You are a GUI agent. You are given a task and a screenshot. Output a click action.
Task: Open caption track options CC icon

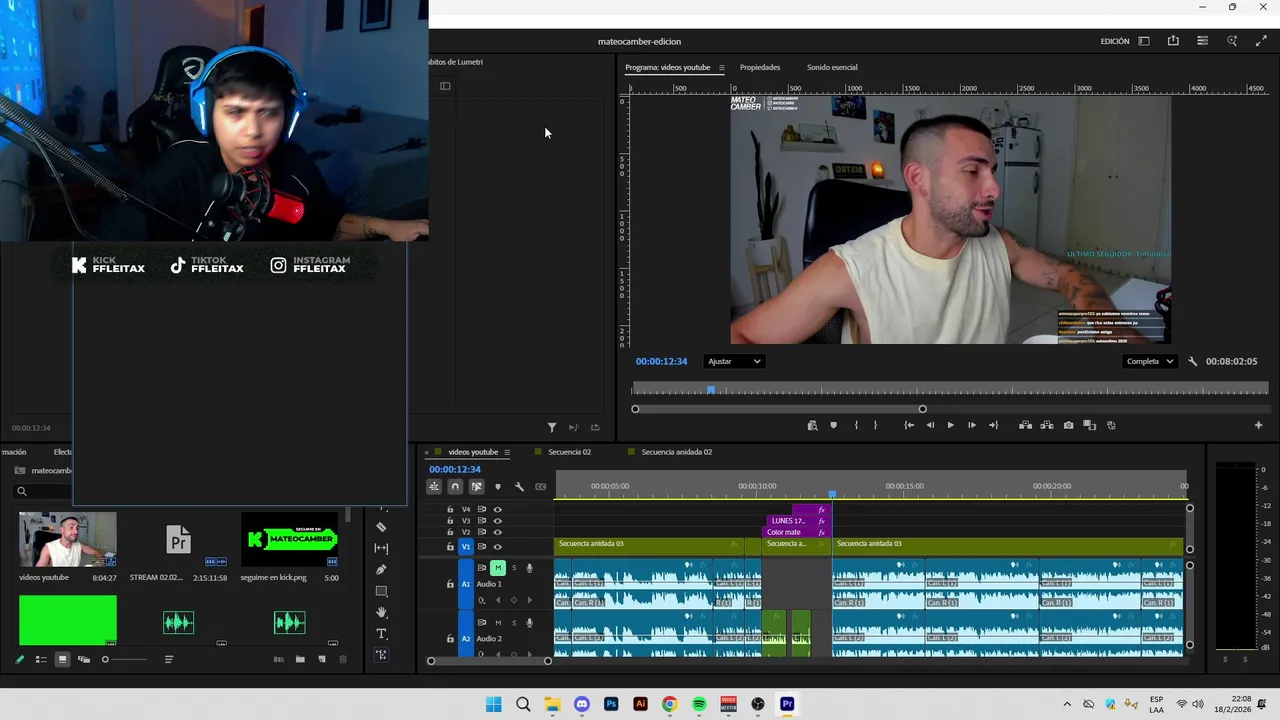[541, 487]
